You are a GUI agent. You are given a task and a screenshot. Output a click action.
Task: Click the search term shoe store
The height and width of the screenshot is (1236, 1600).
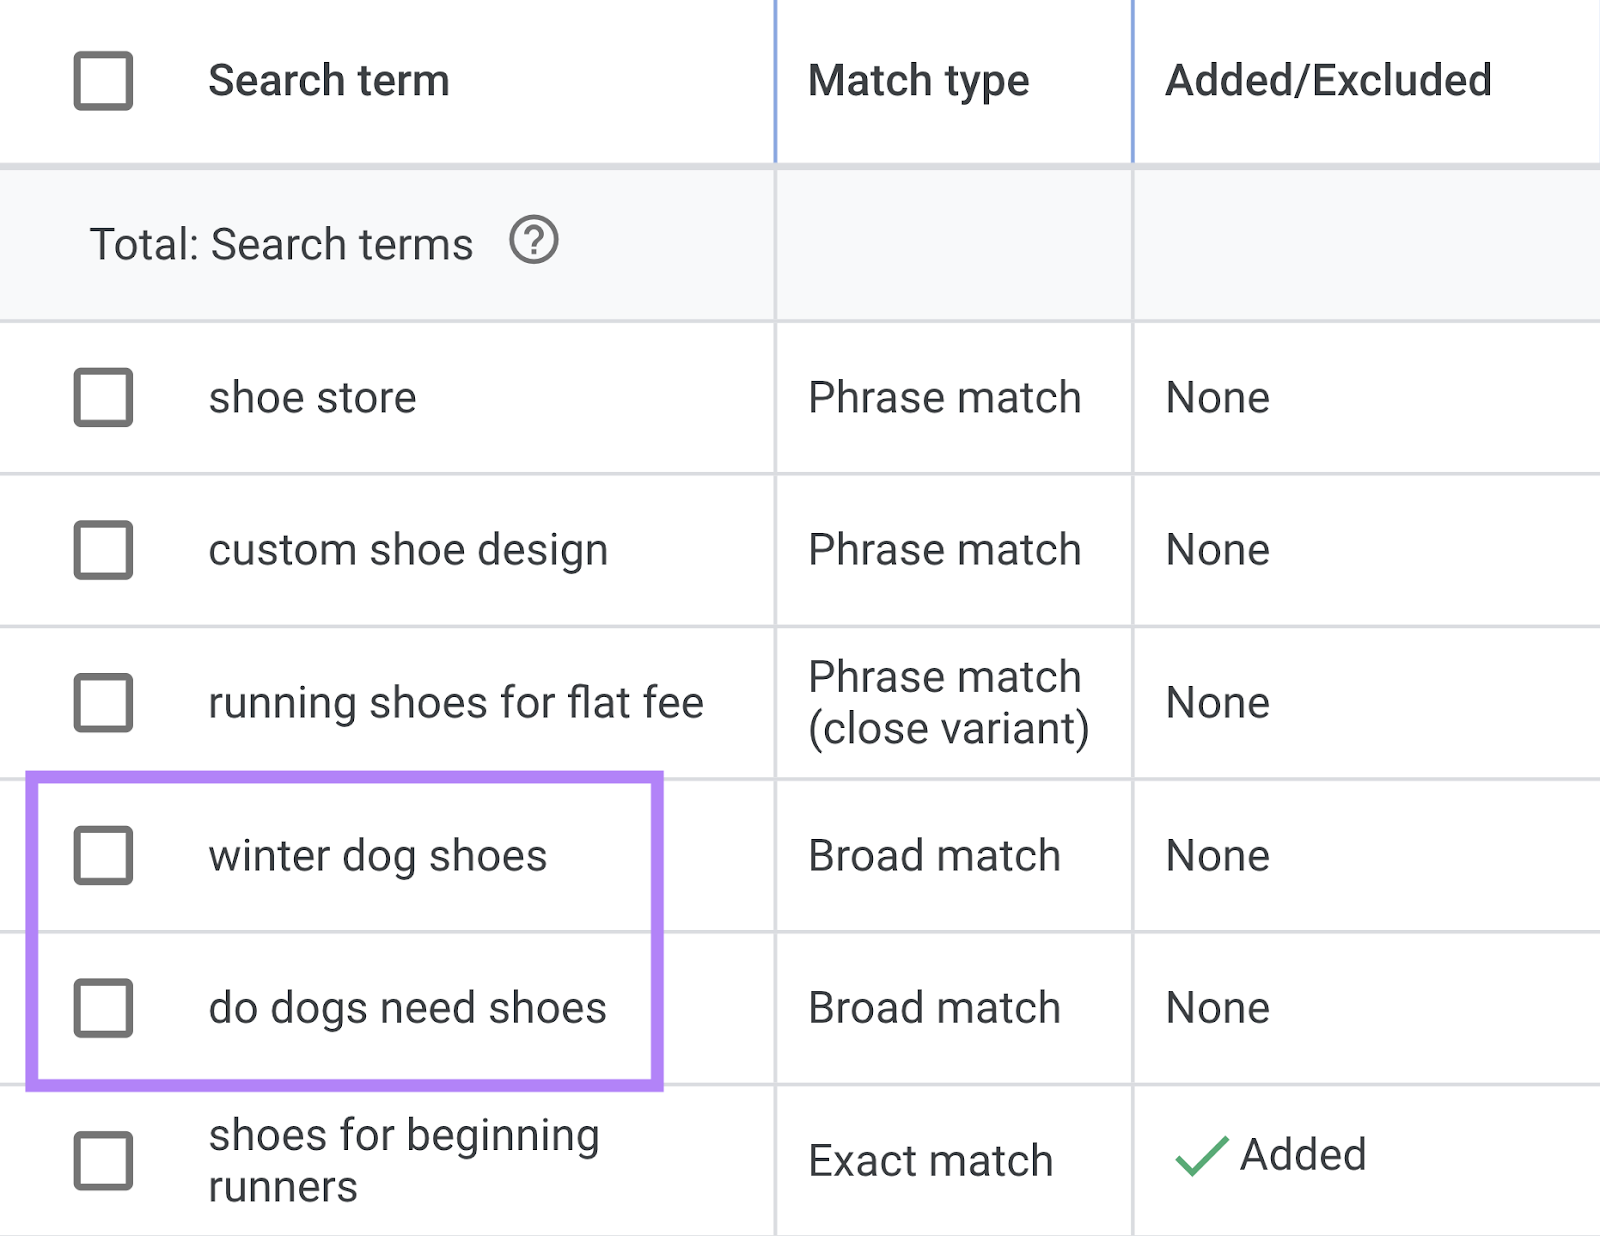(x=312, y=397)
